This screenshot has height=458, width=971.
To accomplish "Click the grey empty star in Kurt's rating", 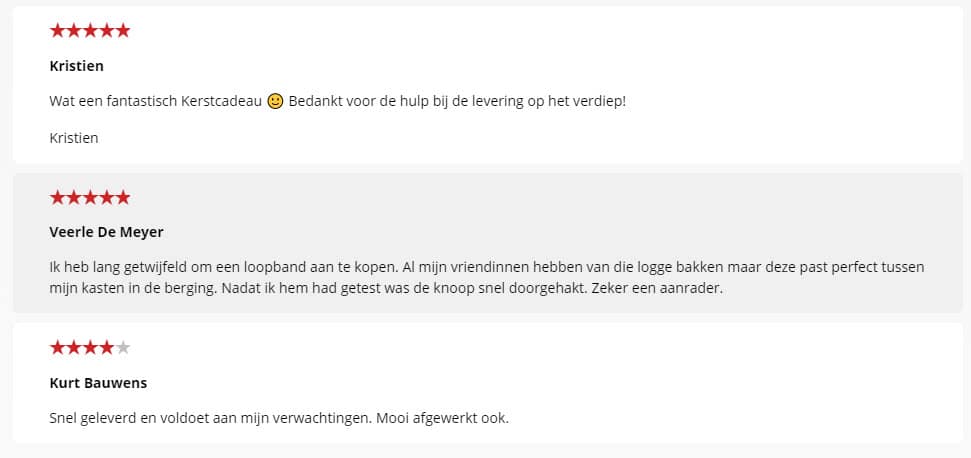I will point(123,347).
